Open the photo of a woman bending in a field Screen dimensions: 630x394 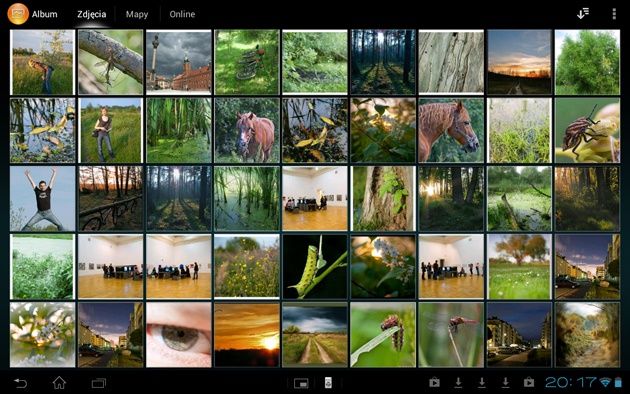click(43, 62)
